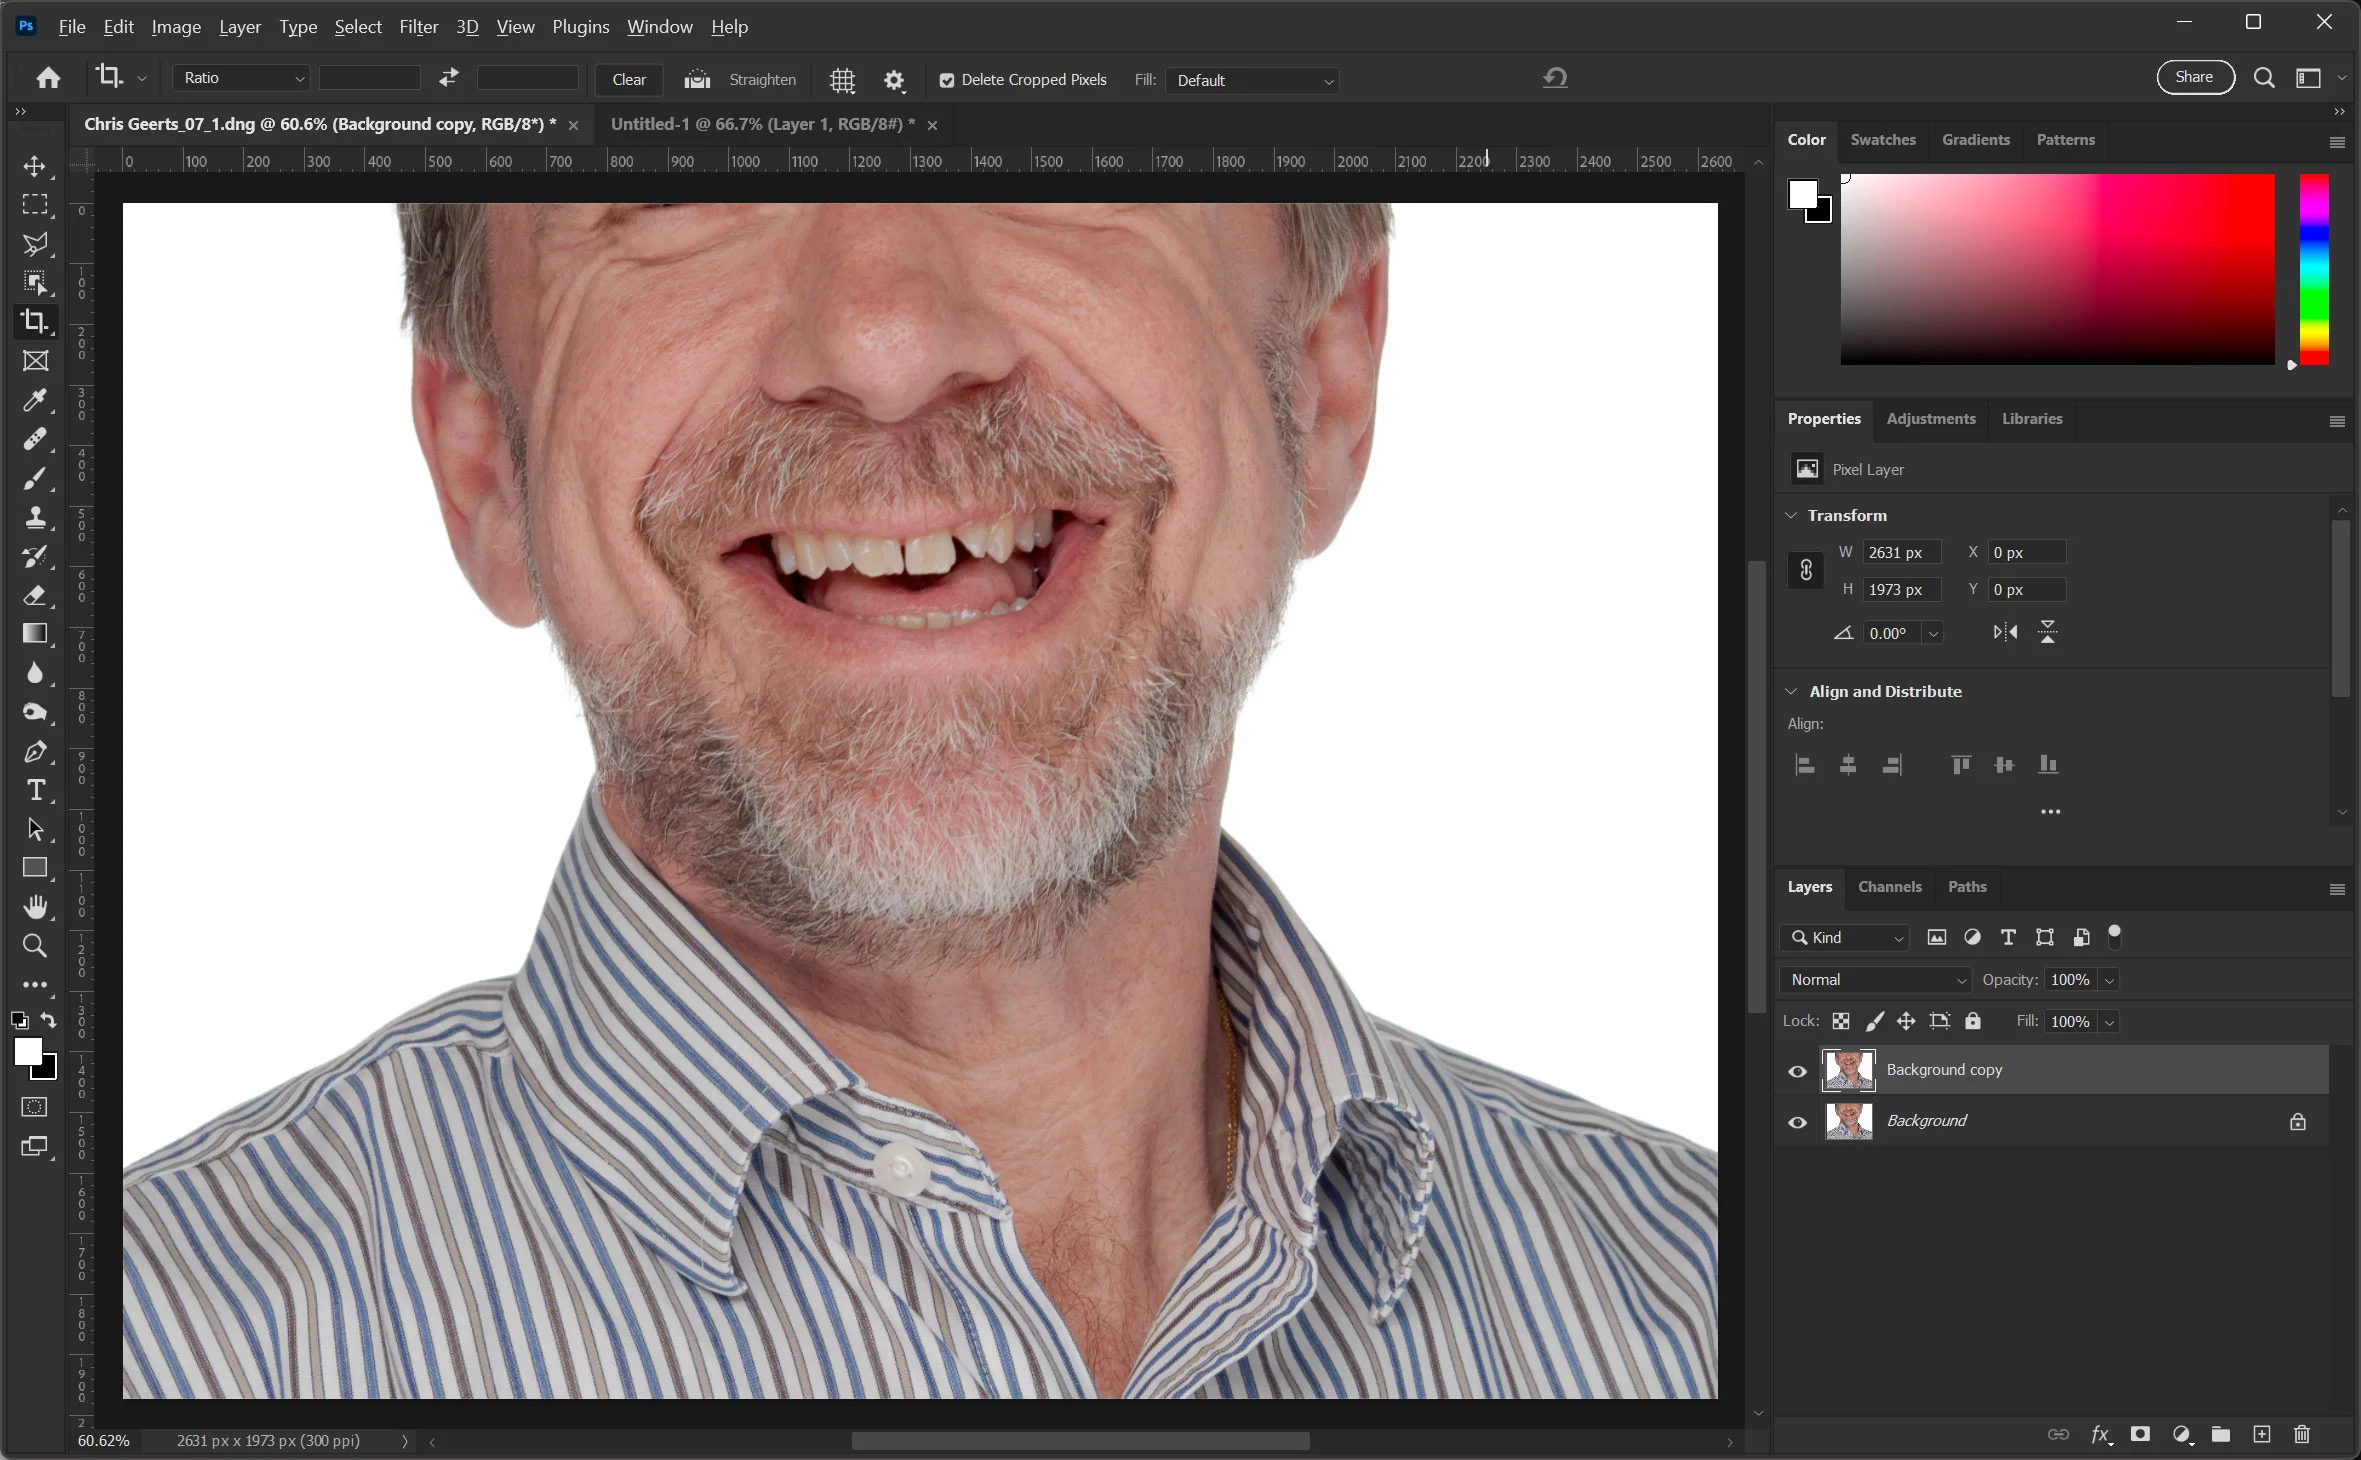The image size is (2361, 1460).
Task: Toggle visibility of the Background layer
Action: pyautogui.click(x=1797, y=1122)
